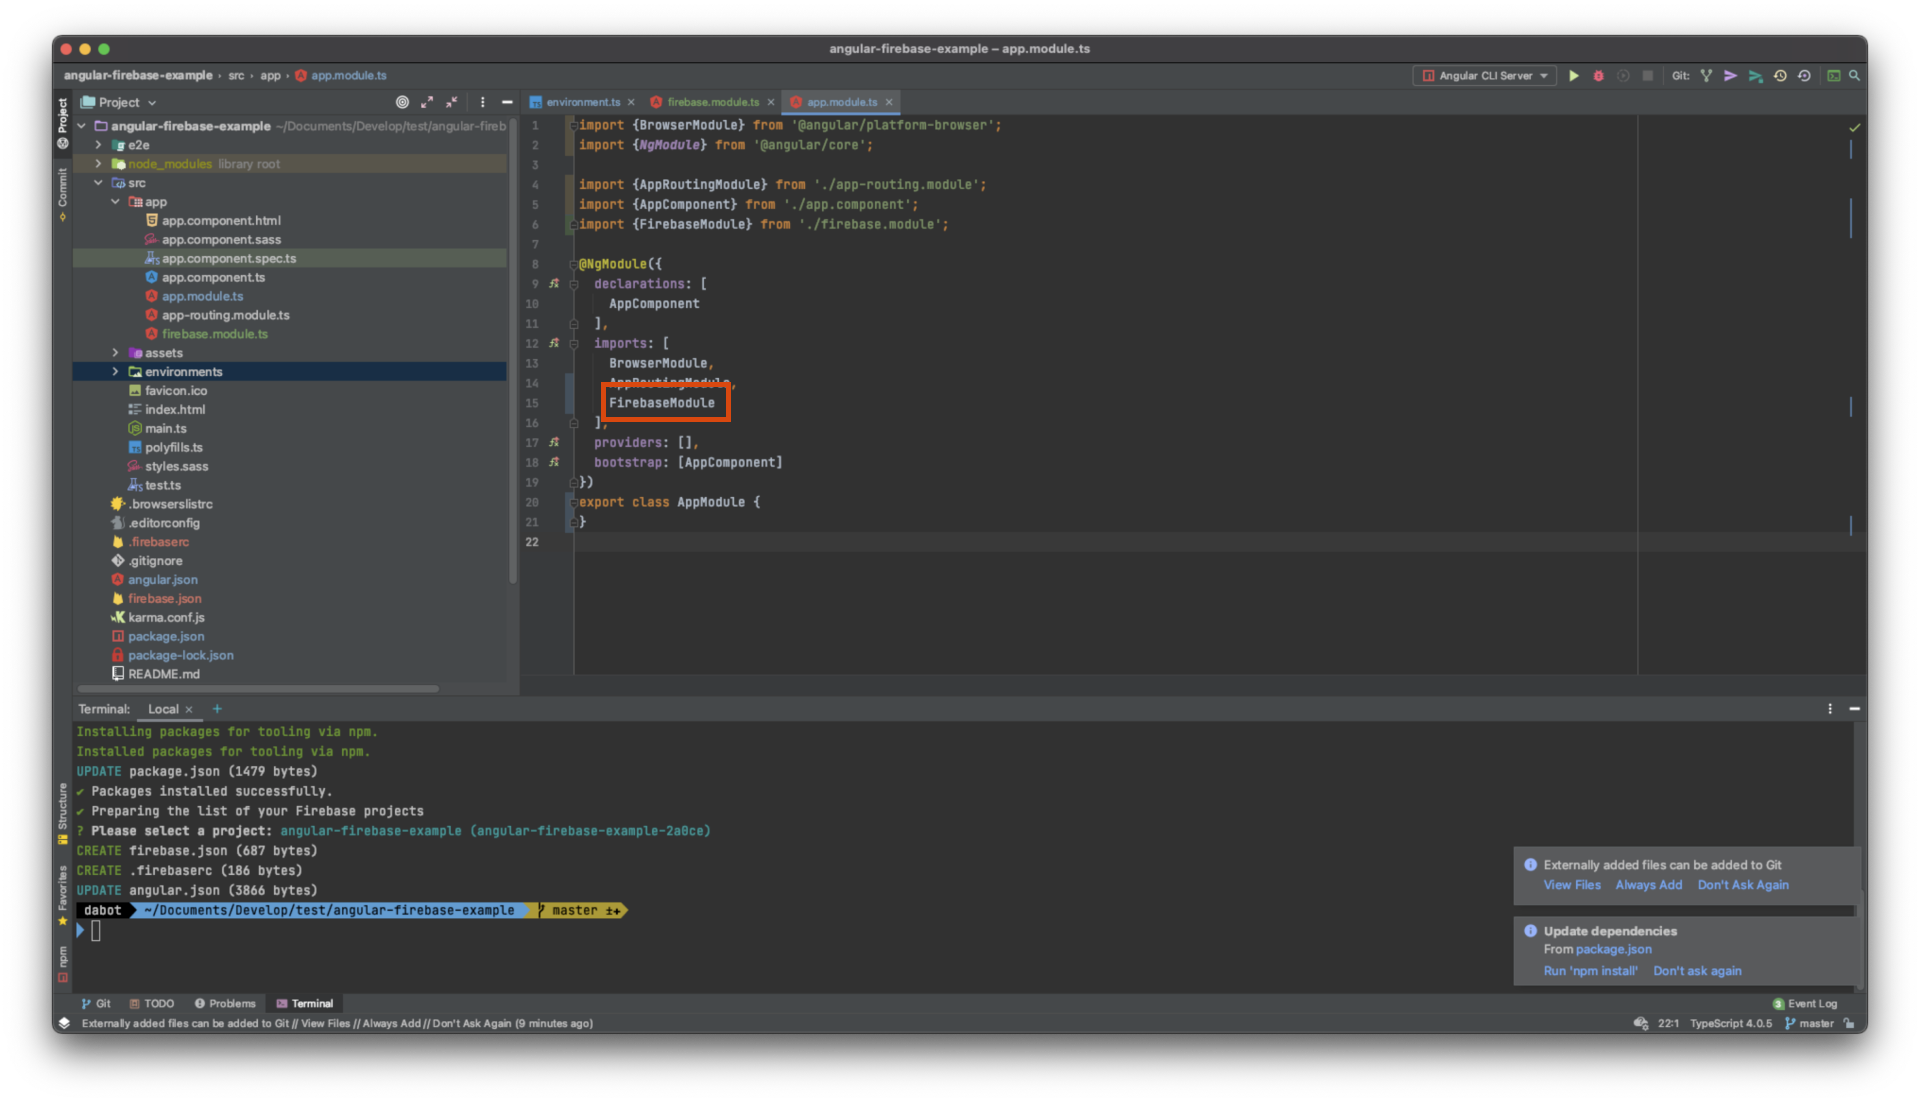Toggle the Favorites side panel

[62, 893]
